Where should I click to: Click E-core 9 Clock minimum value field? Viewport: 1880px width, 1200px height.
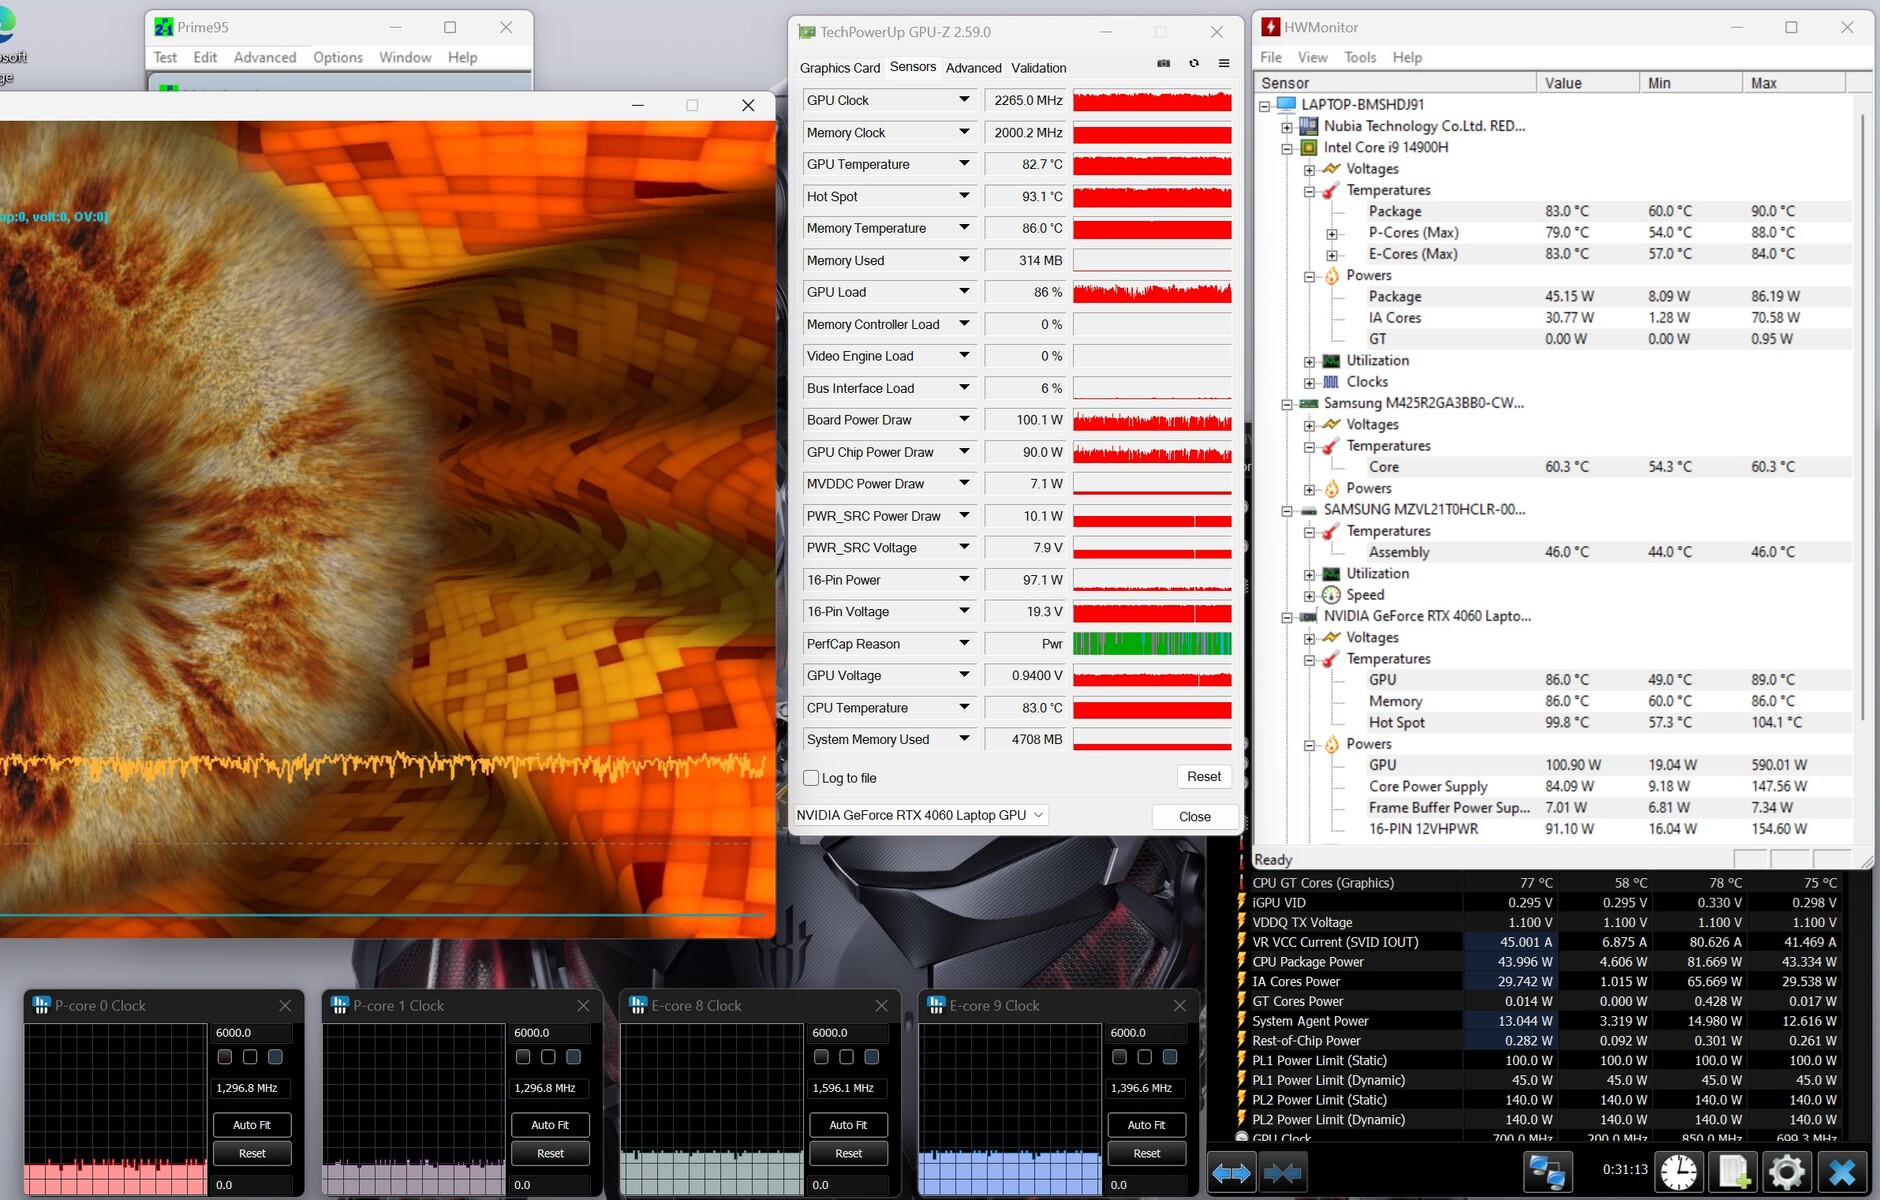coord(1146,1185)
